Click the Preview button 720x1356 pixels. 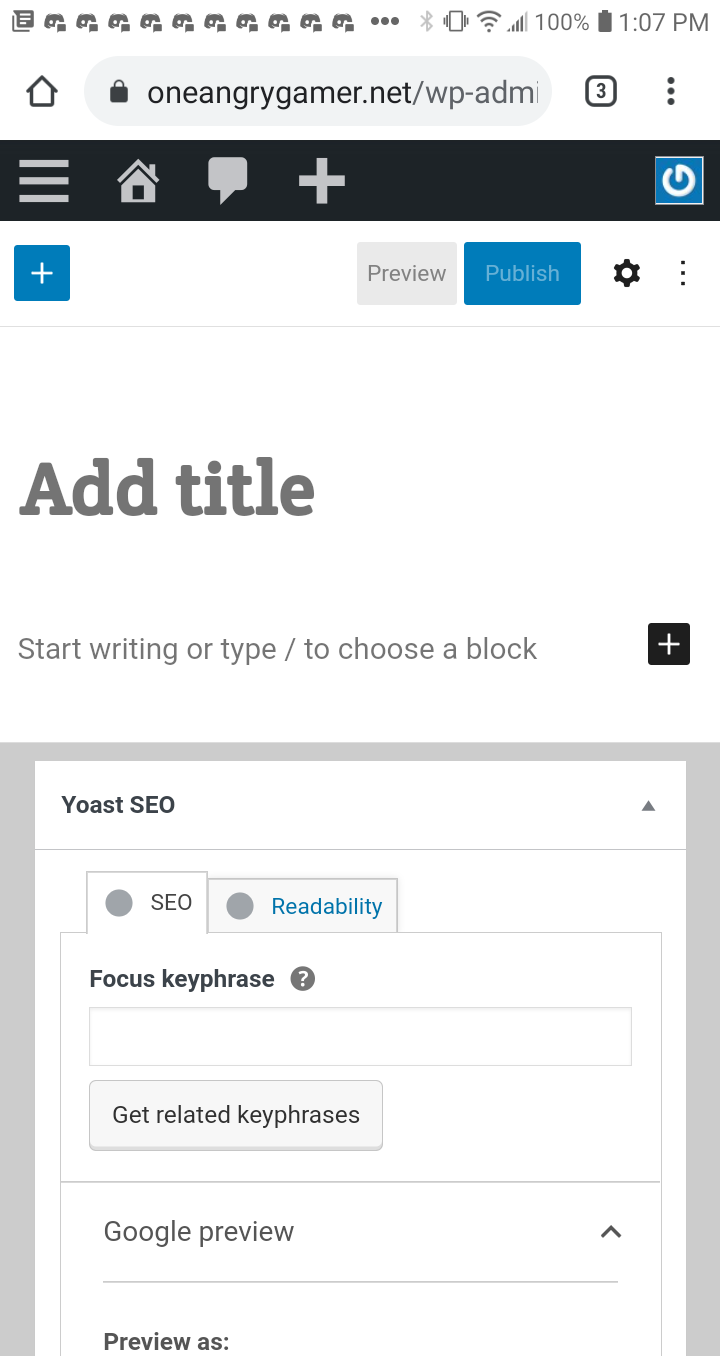pyautogui.click(x=407, y=273)
